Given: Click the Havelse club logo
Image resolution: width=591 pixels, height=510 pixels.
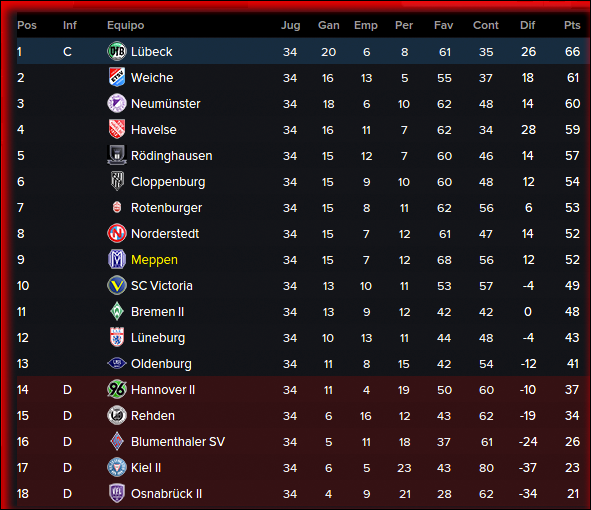Looking at the screenshot, I should point(117,129).
